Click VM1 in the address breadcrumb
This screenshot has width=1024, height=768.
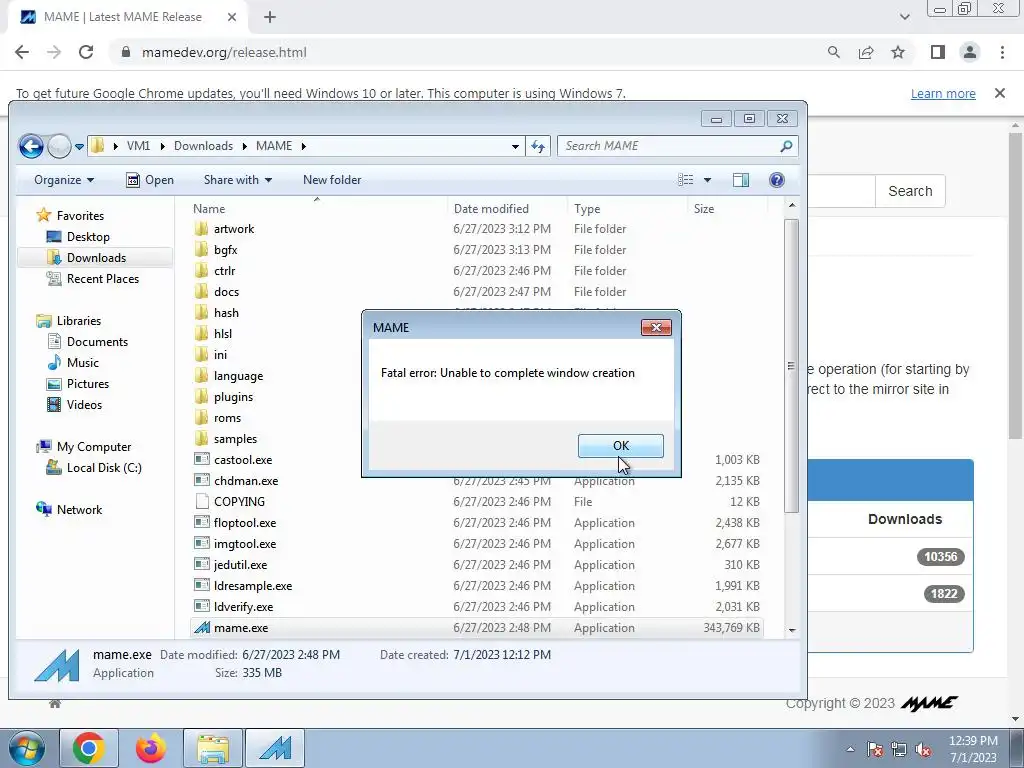pyautogui.click(x=138, y=146)
